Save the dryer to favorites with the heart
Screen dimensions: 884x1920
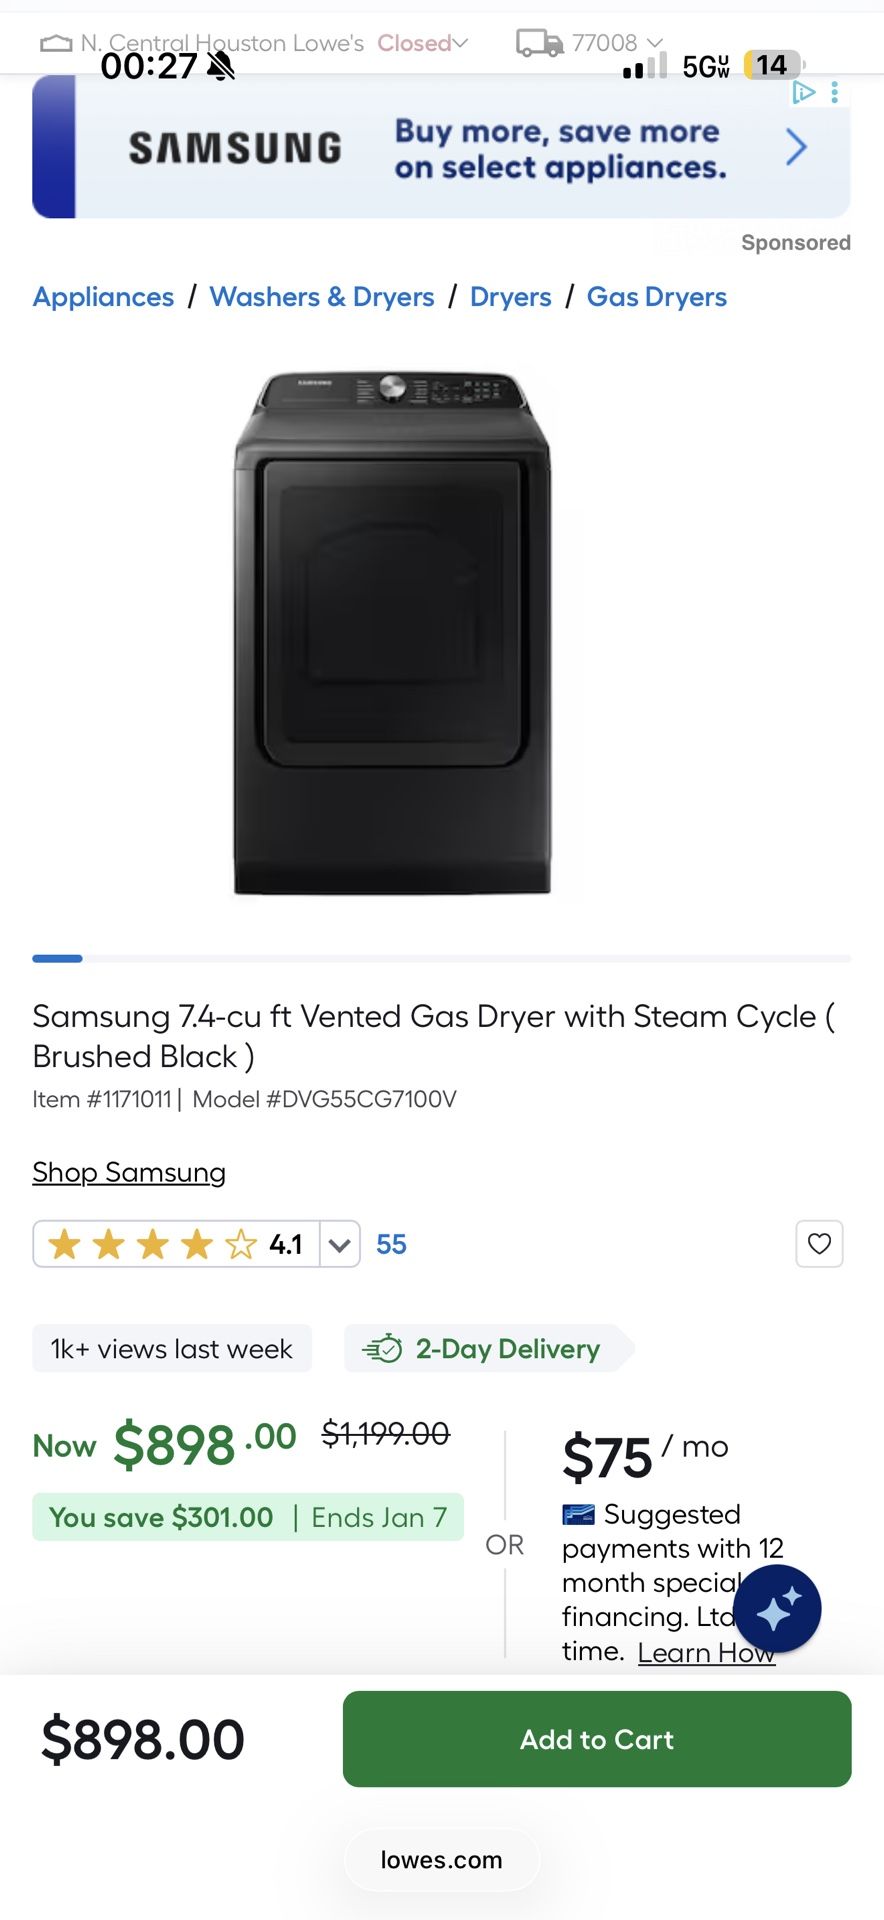[819, 1244]
